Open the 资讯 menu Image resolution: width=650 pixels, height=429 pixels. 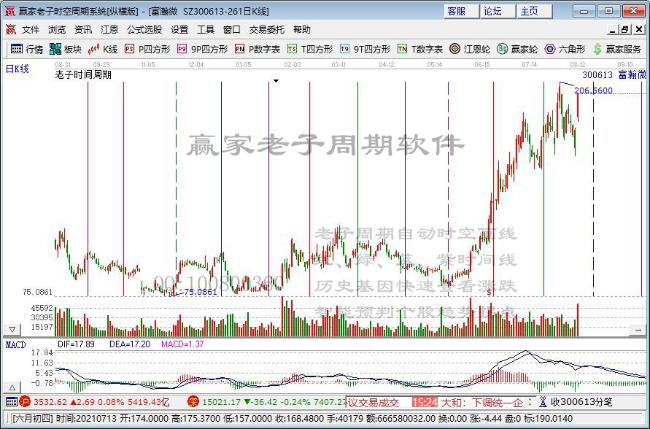(83, 30)
